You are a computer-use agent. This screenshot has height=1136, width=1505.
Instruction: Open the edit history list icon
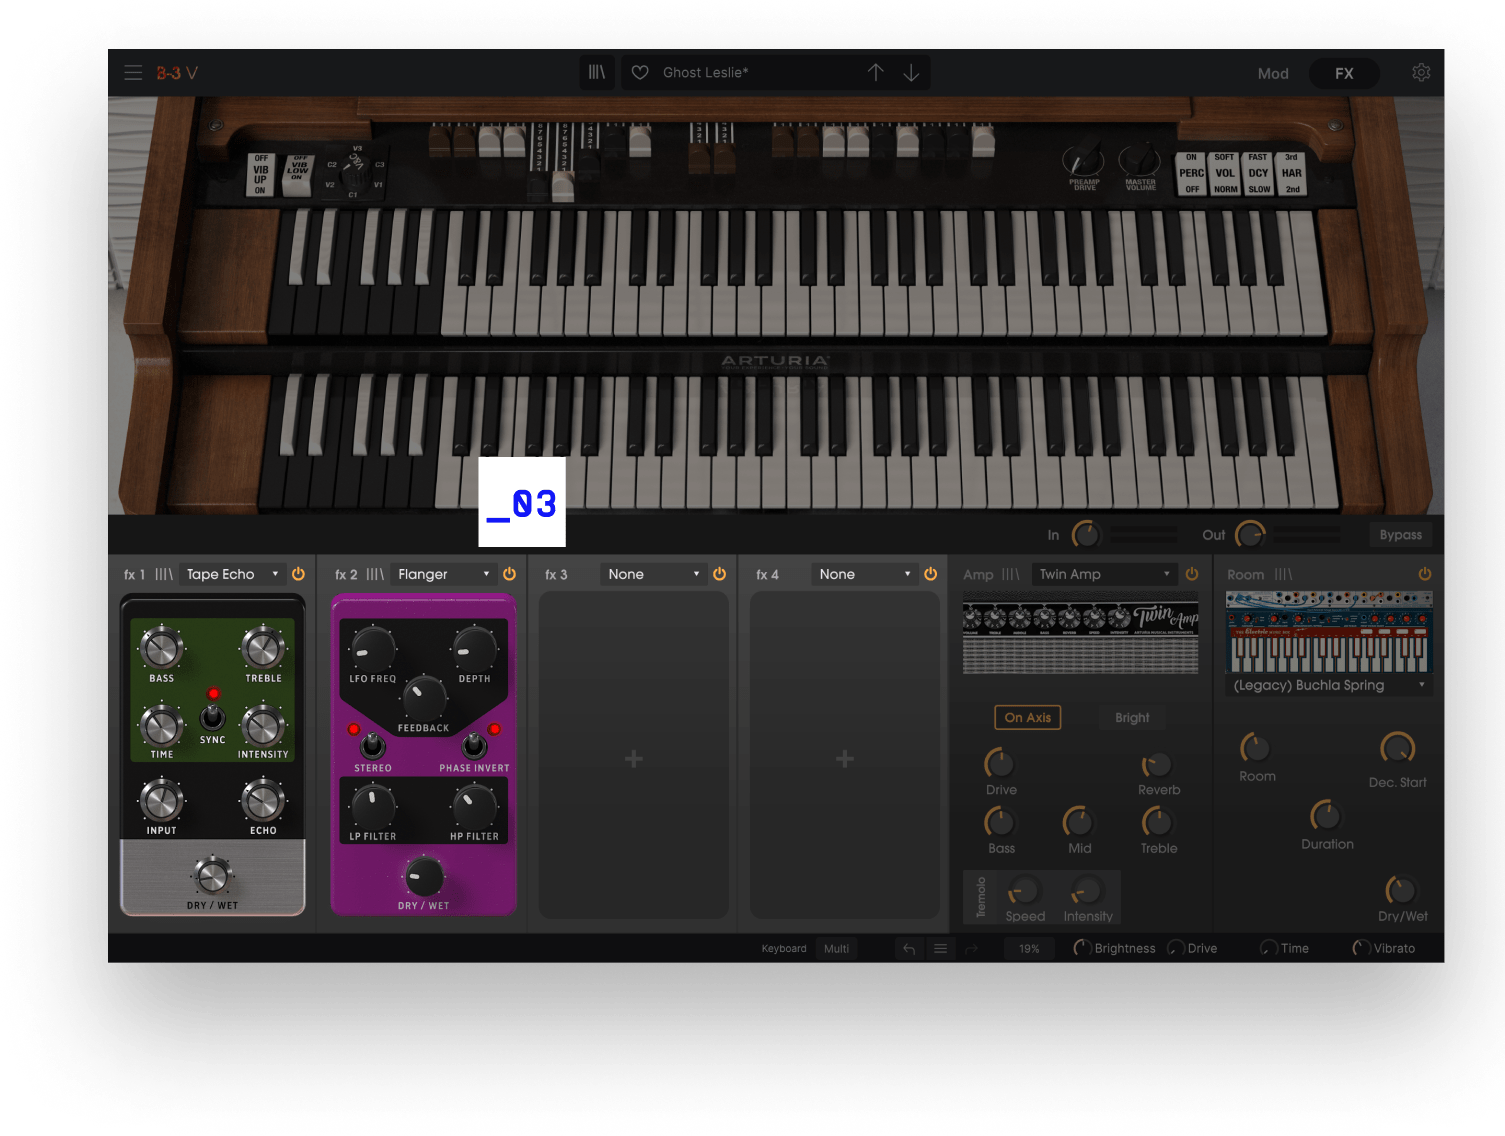(940, 949)
